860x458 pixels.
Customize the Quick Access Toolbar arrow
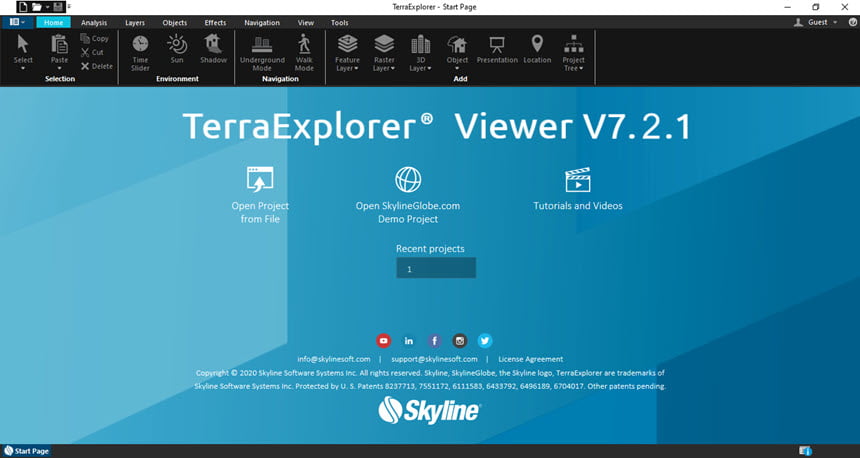(70, 7)
